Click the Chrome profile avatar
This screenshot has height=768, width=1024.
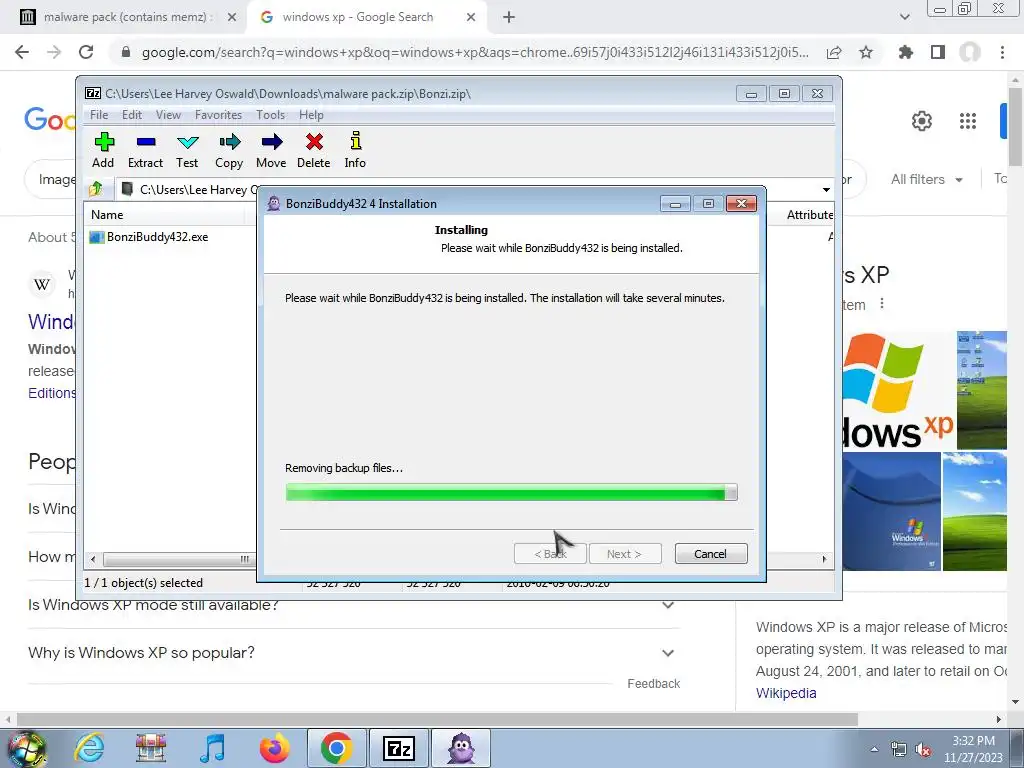click(x=970, y=52)
